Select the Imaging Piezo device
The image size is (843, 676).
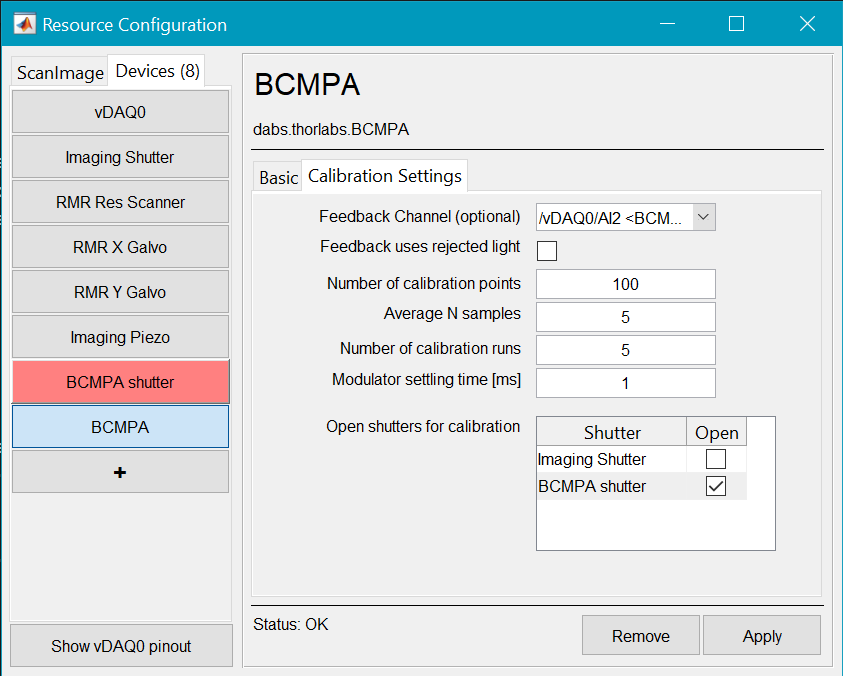(120, 337)
